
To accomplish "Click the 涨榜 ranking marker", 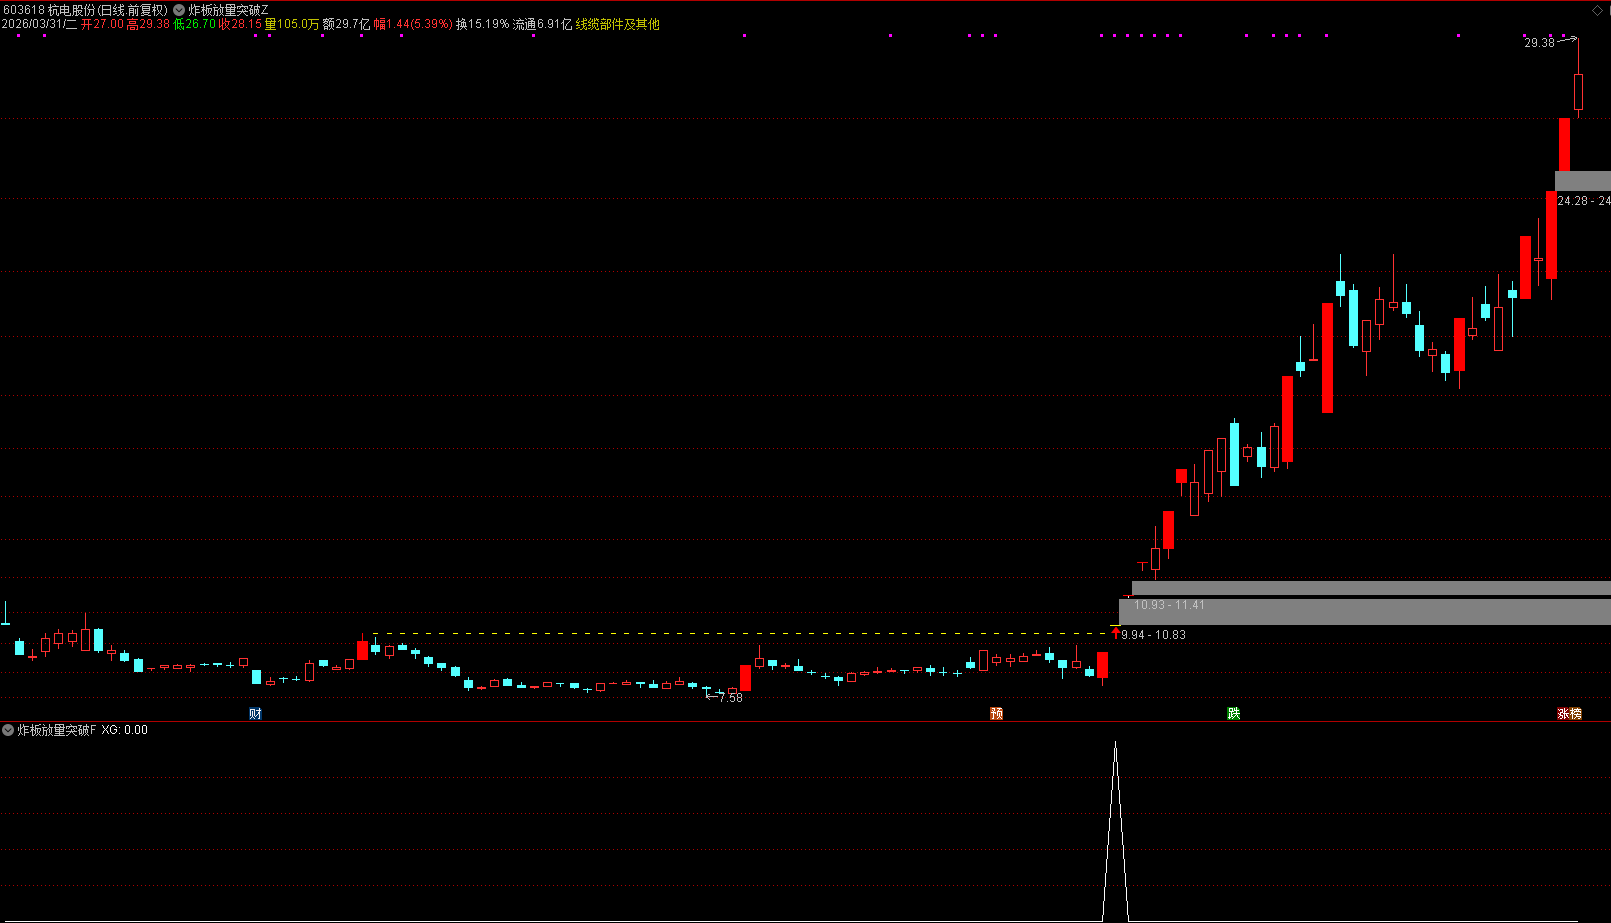I will point(1569,713).
